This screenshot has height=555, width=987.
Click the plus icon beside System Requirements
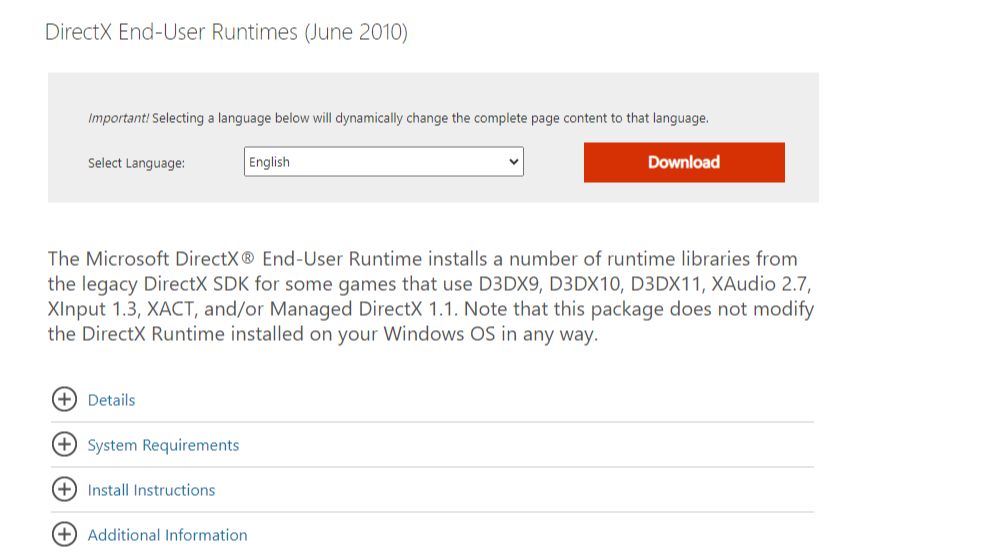click(64, 444)
